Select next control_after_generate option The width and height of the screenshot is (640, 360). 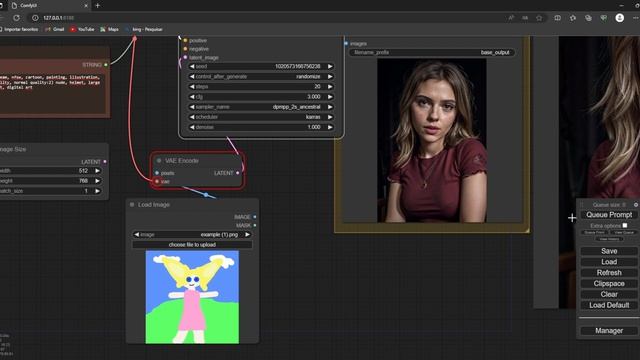pyautogui.click(x=330, y=76)
